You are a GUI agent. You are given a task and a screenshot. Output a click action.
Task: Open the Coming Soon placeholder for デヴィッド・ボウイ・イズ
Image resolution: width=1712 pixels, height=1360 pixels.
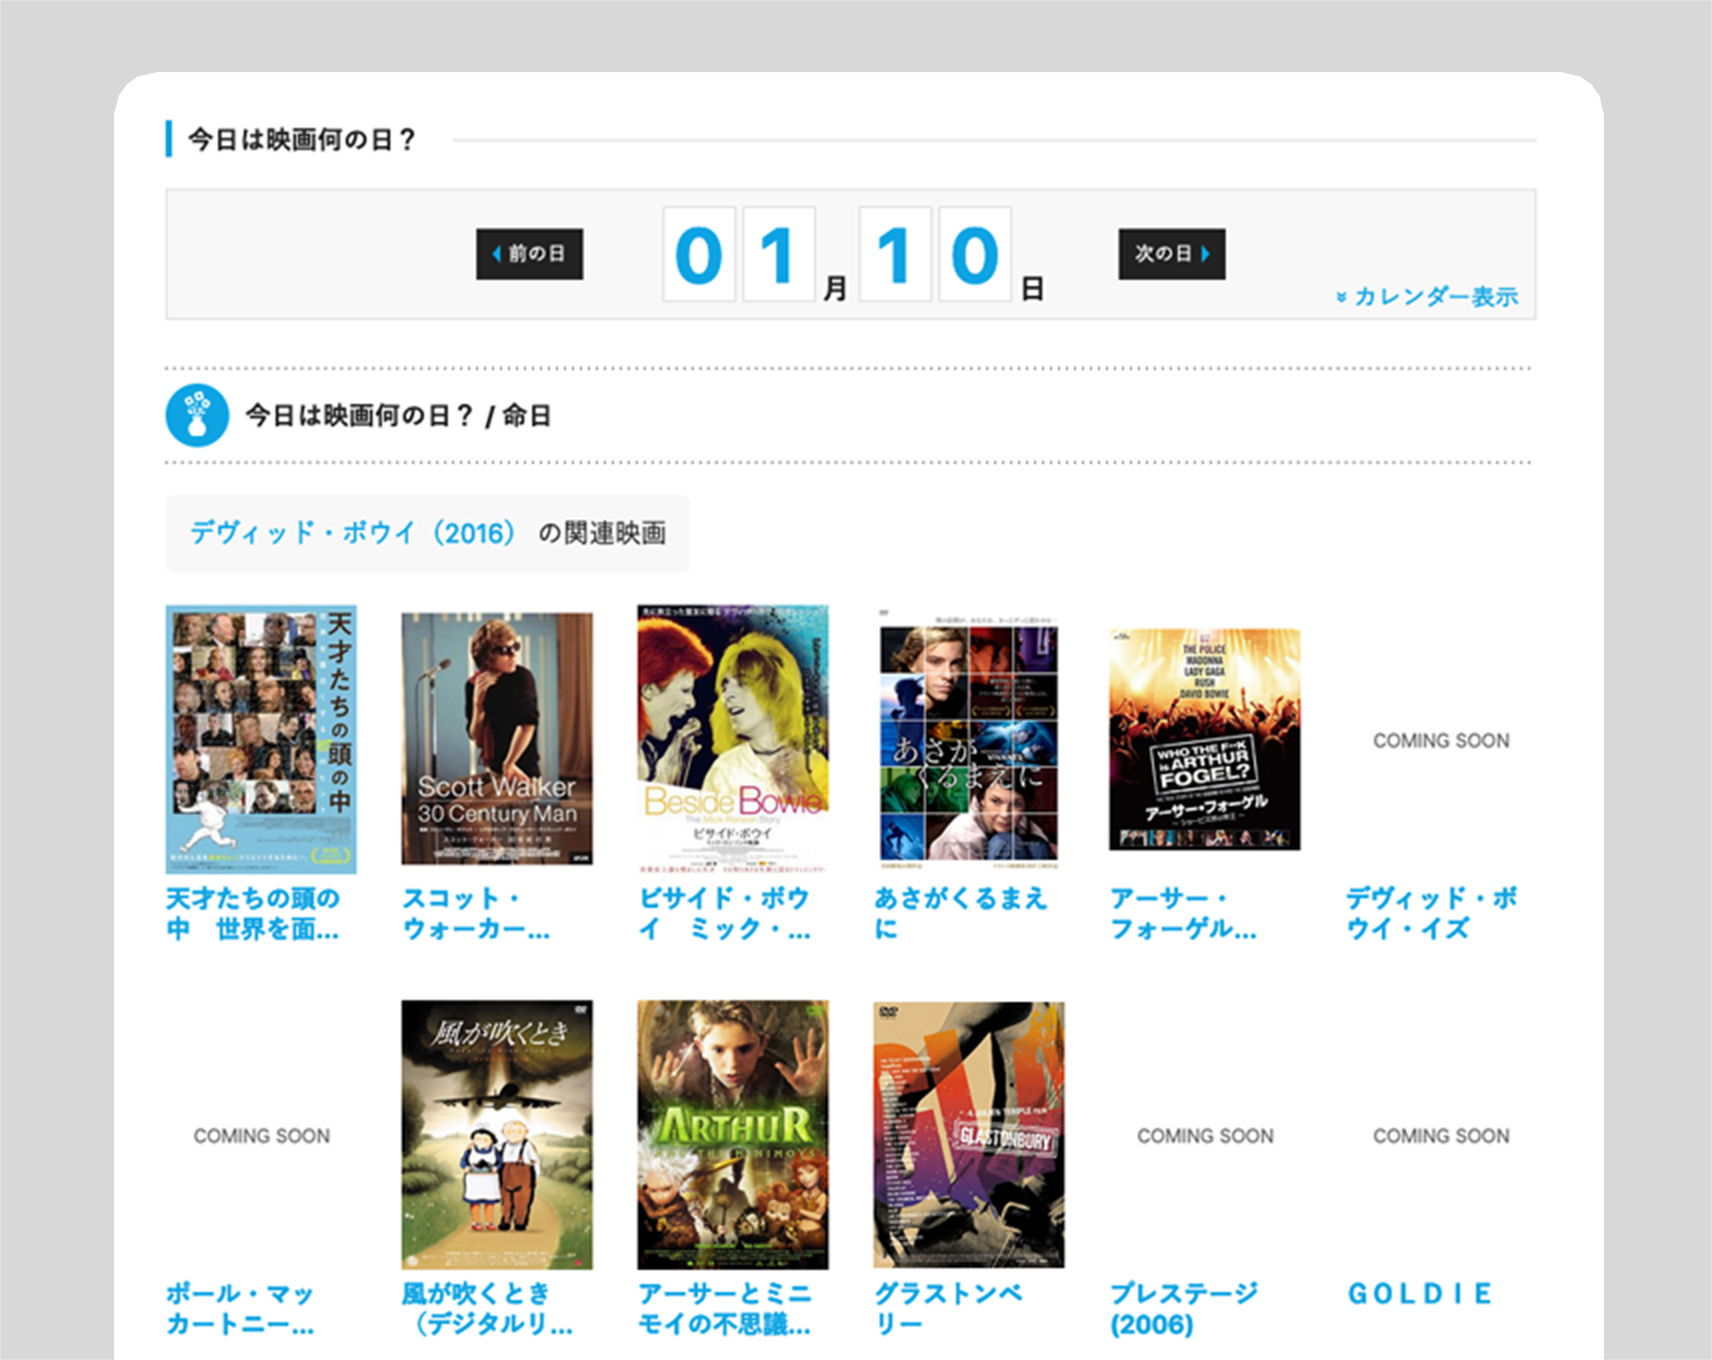click(x=1441, y=740)
